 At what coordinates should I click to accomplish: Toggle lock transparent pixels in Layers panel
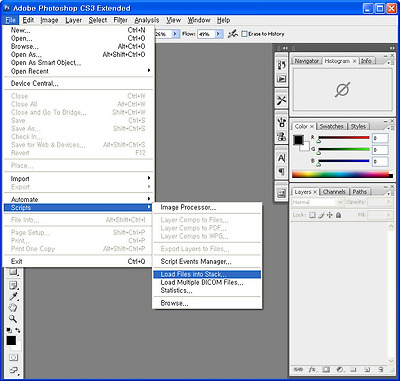[x=312, y=215]
